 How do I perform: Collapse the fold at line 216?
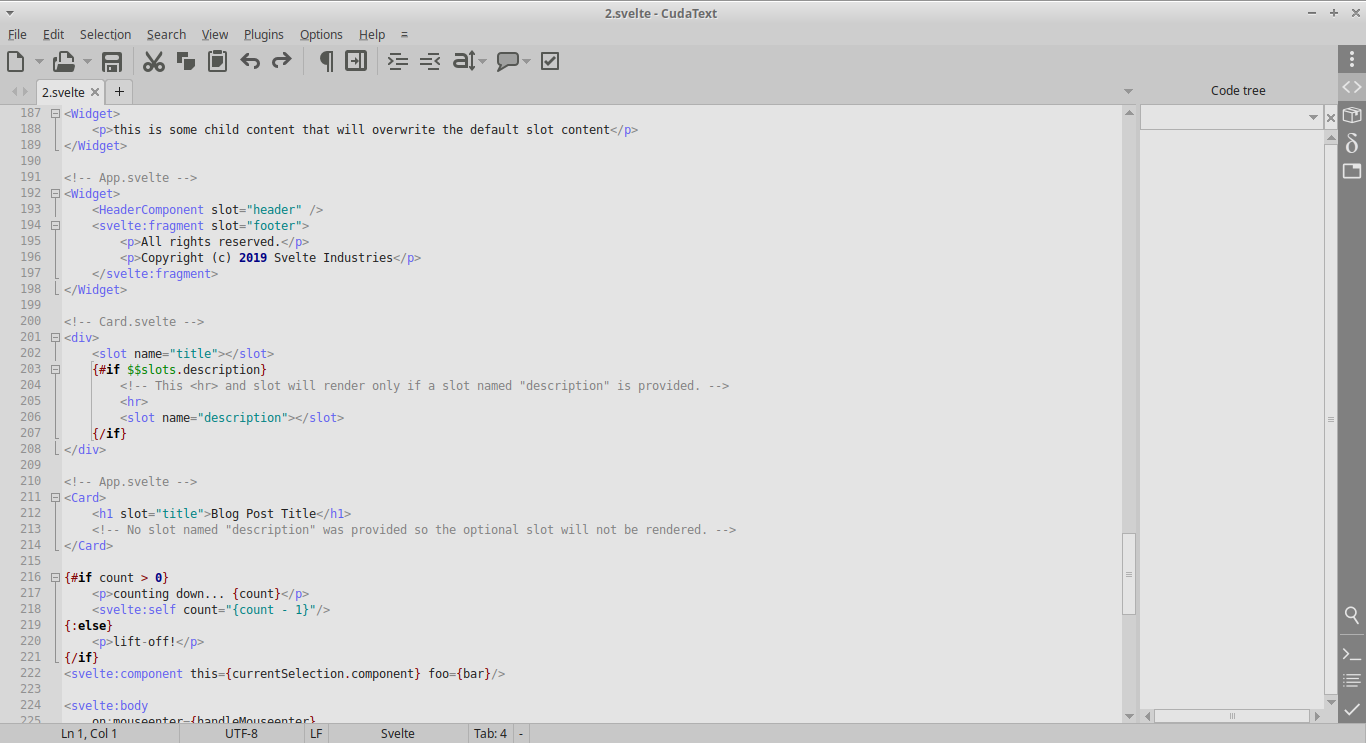coord(56,577)
